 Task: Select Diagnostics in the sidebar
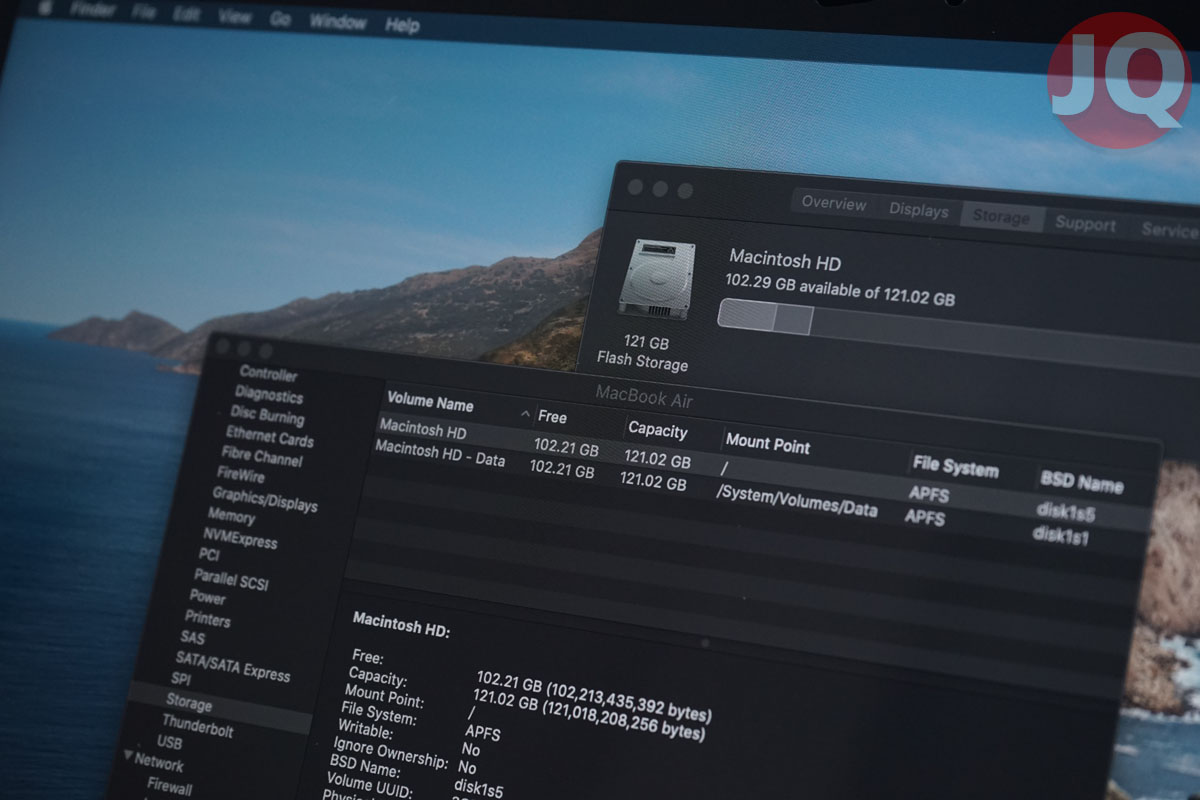(268, 395)
